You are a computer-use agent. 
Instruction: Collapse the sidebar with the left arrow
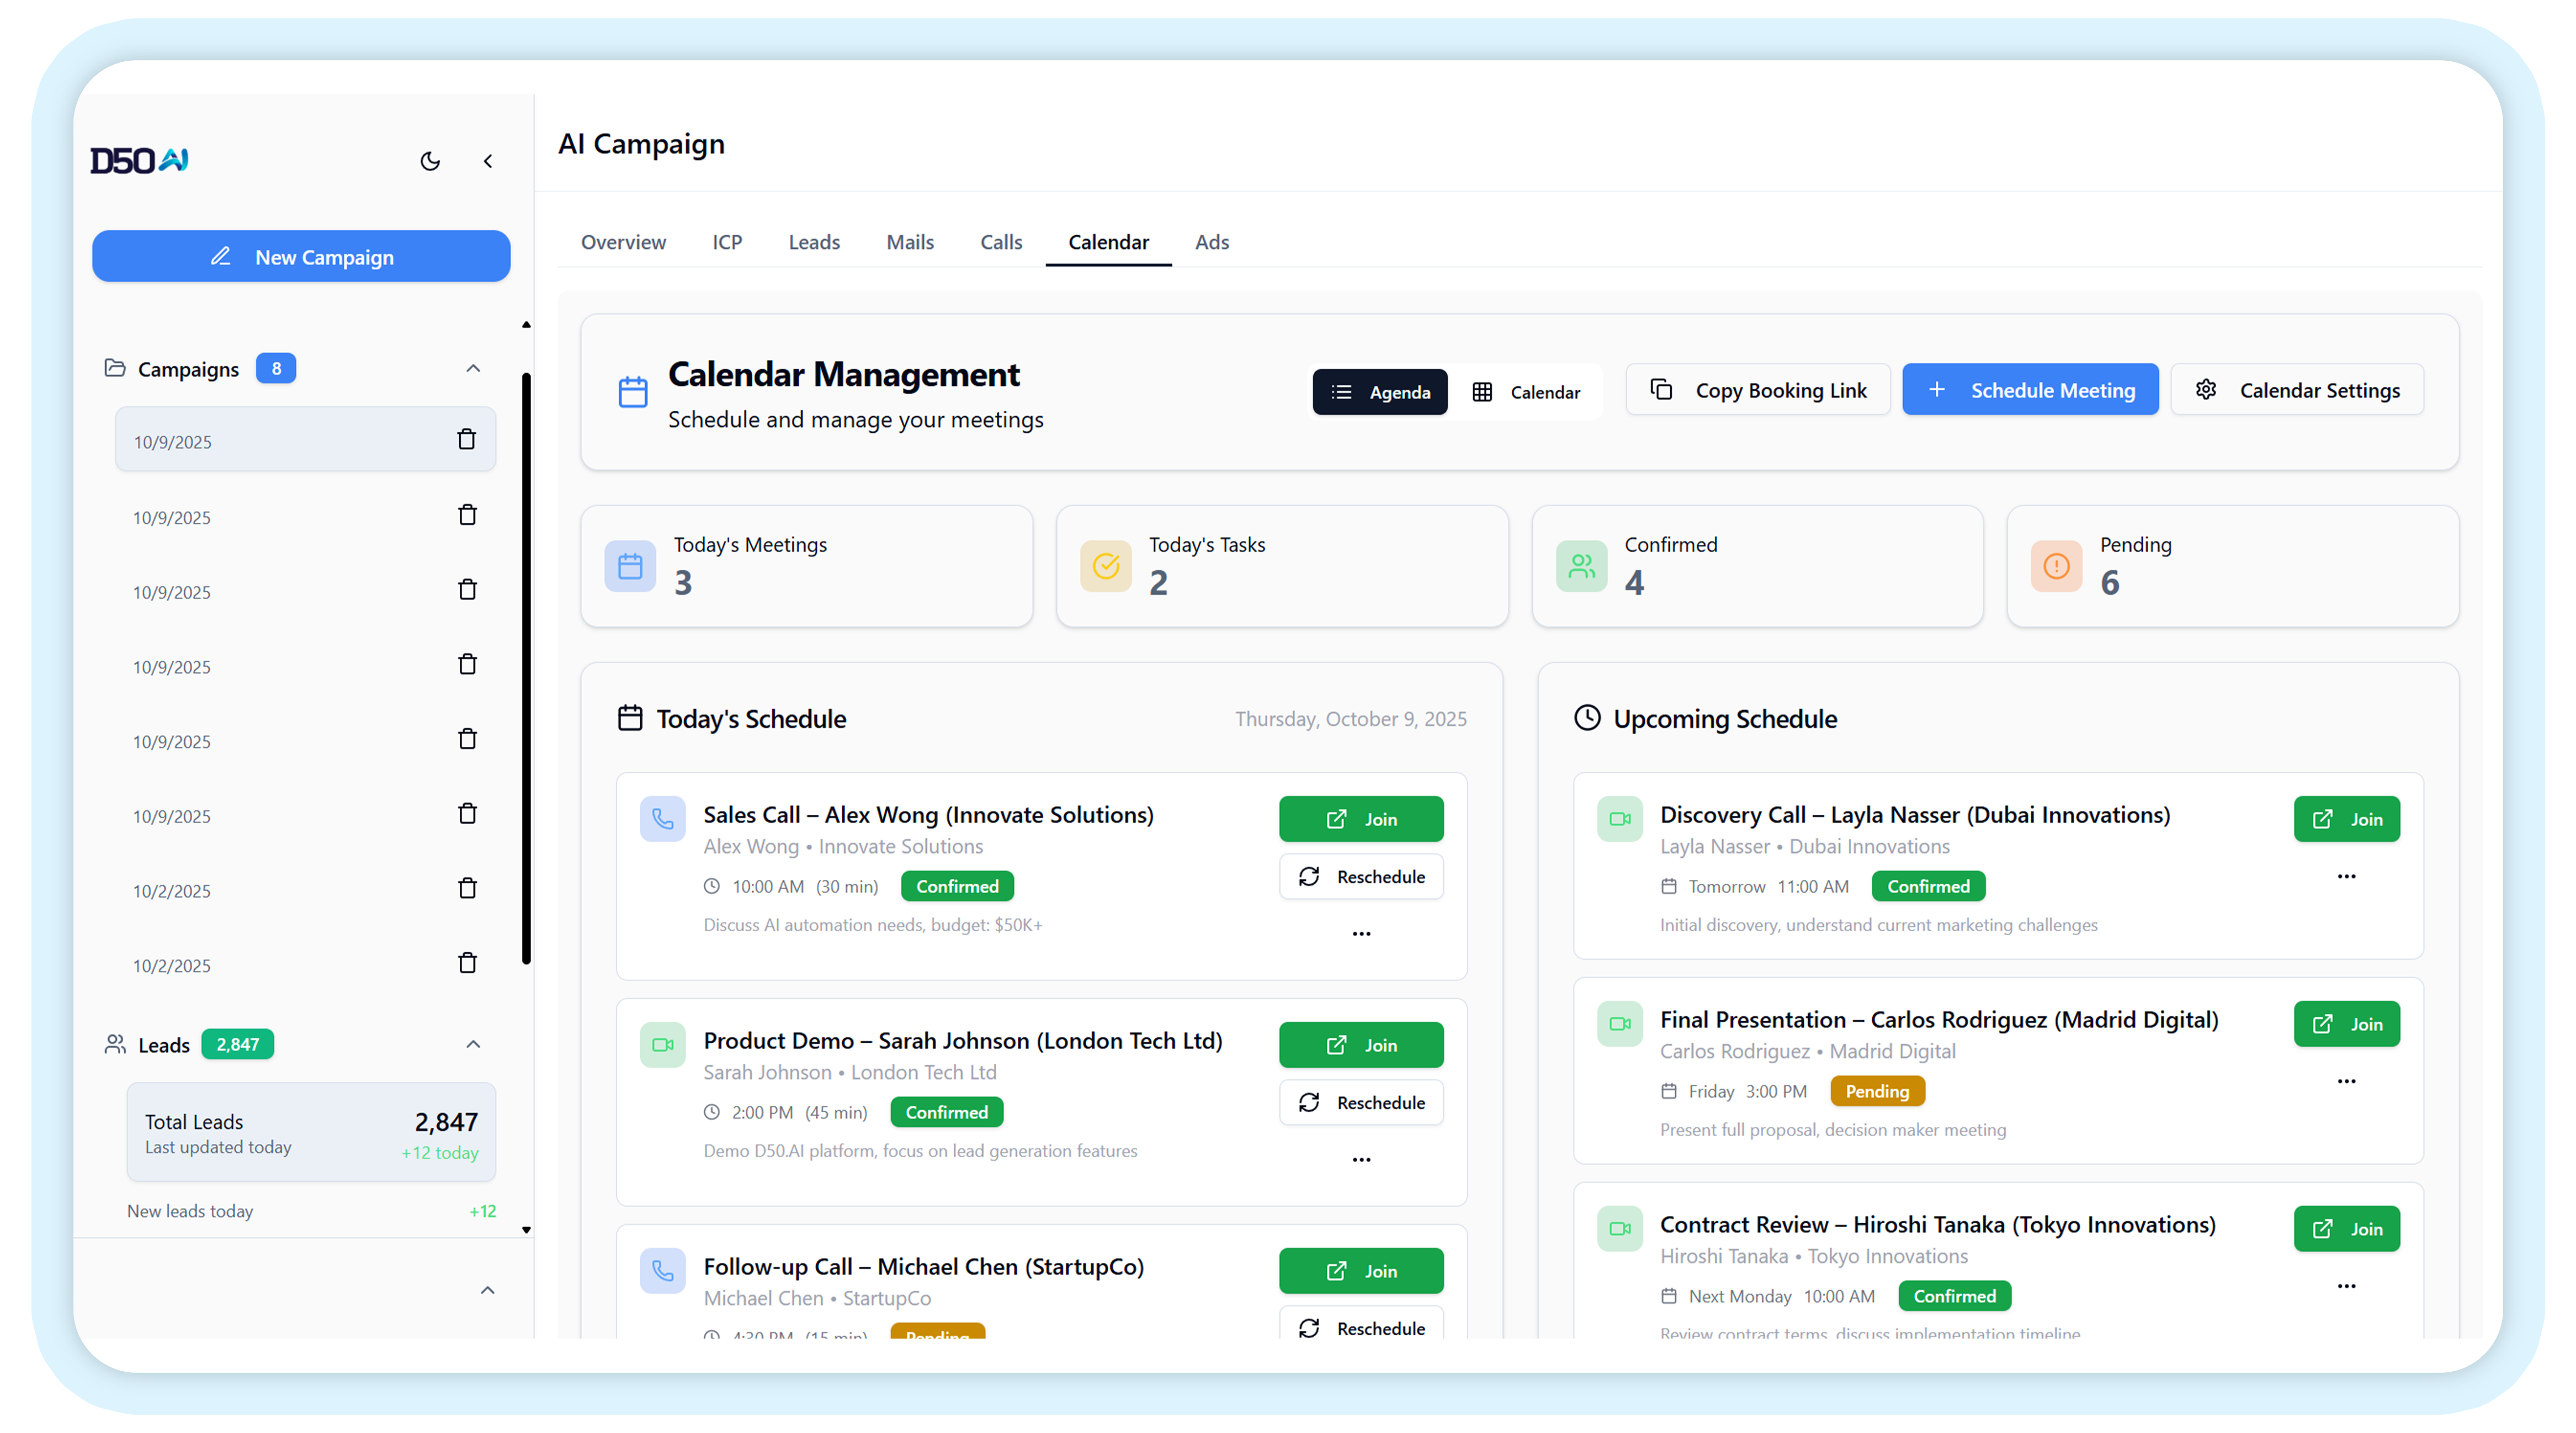pos(488,161)
